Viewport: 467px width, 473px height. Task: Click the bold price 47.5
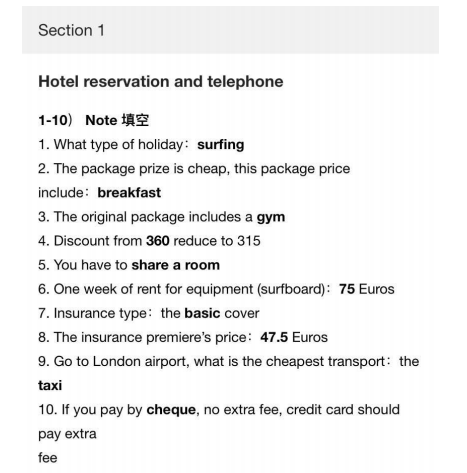274,337
